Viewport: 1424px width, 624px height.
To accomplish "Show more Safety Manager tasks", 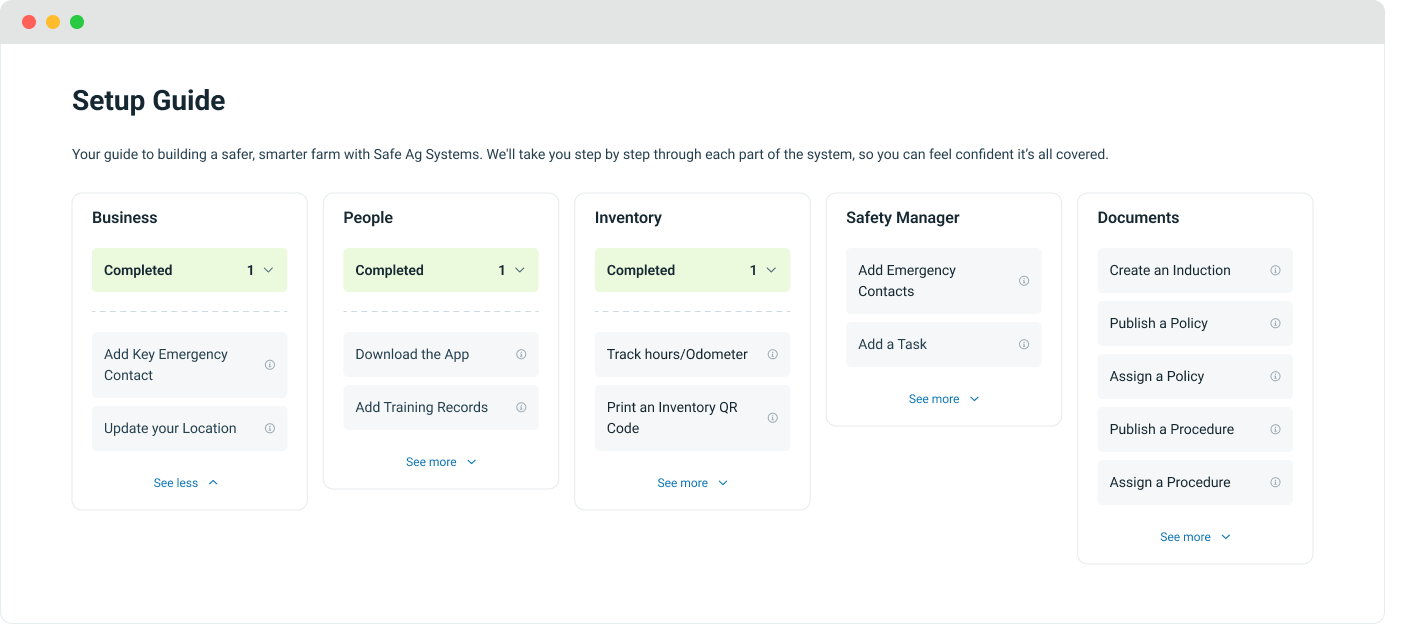I will [x=943, y=399].
